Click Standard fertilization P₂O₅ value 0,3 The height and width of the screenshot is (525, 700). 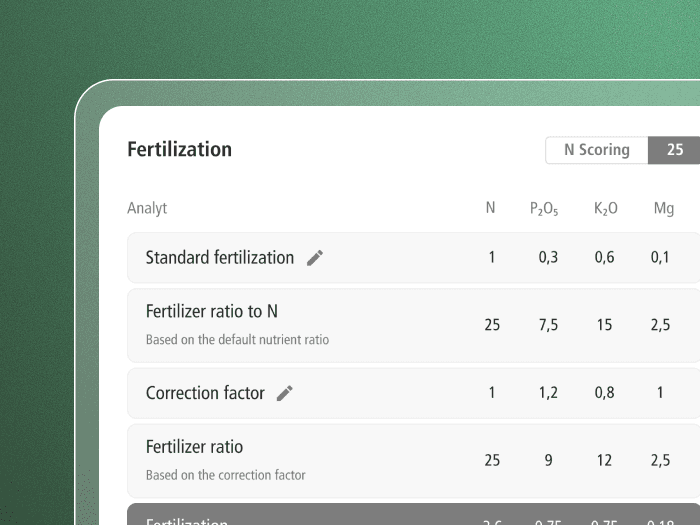click(x=548, y=258)
